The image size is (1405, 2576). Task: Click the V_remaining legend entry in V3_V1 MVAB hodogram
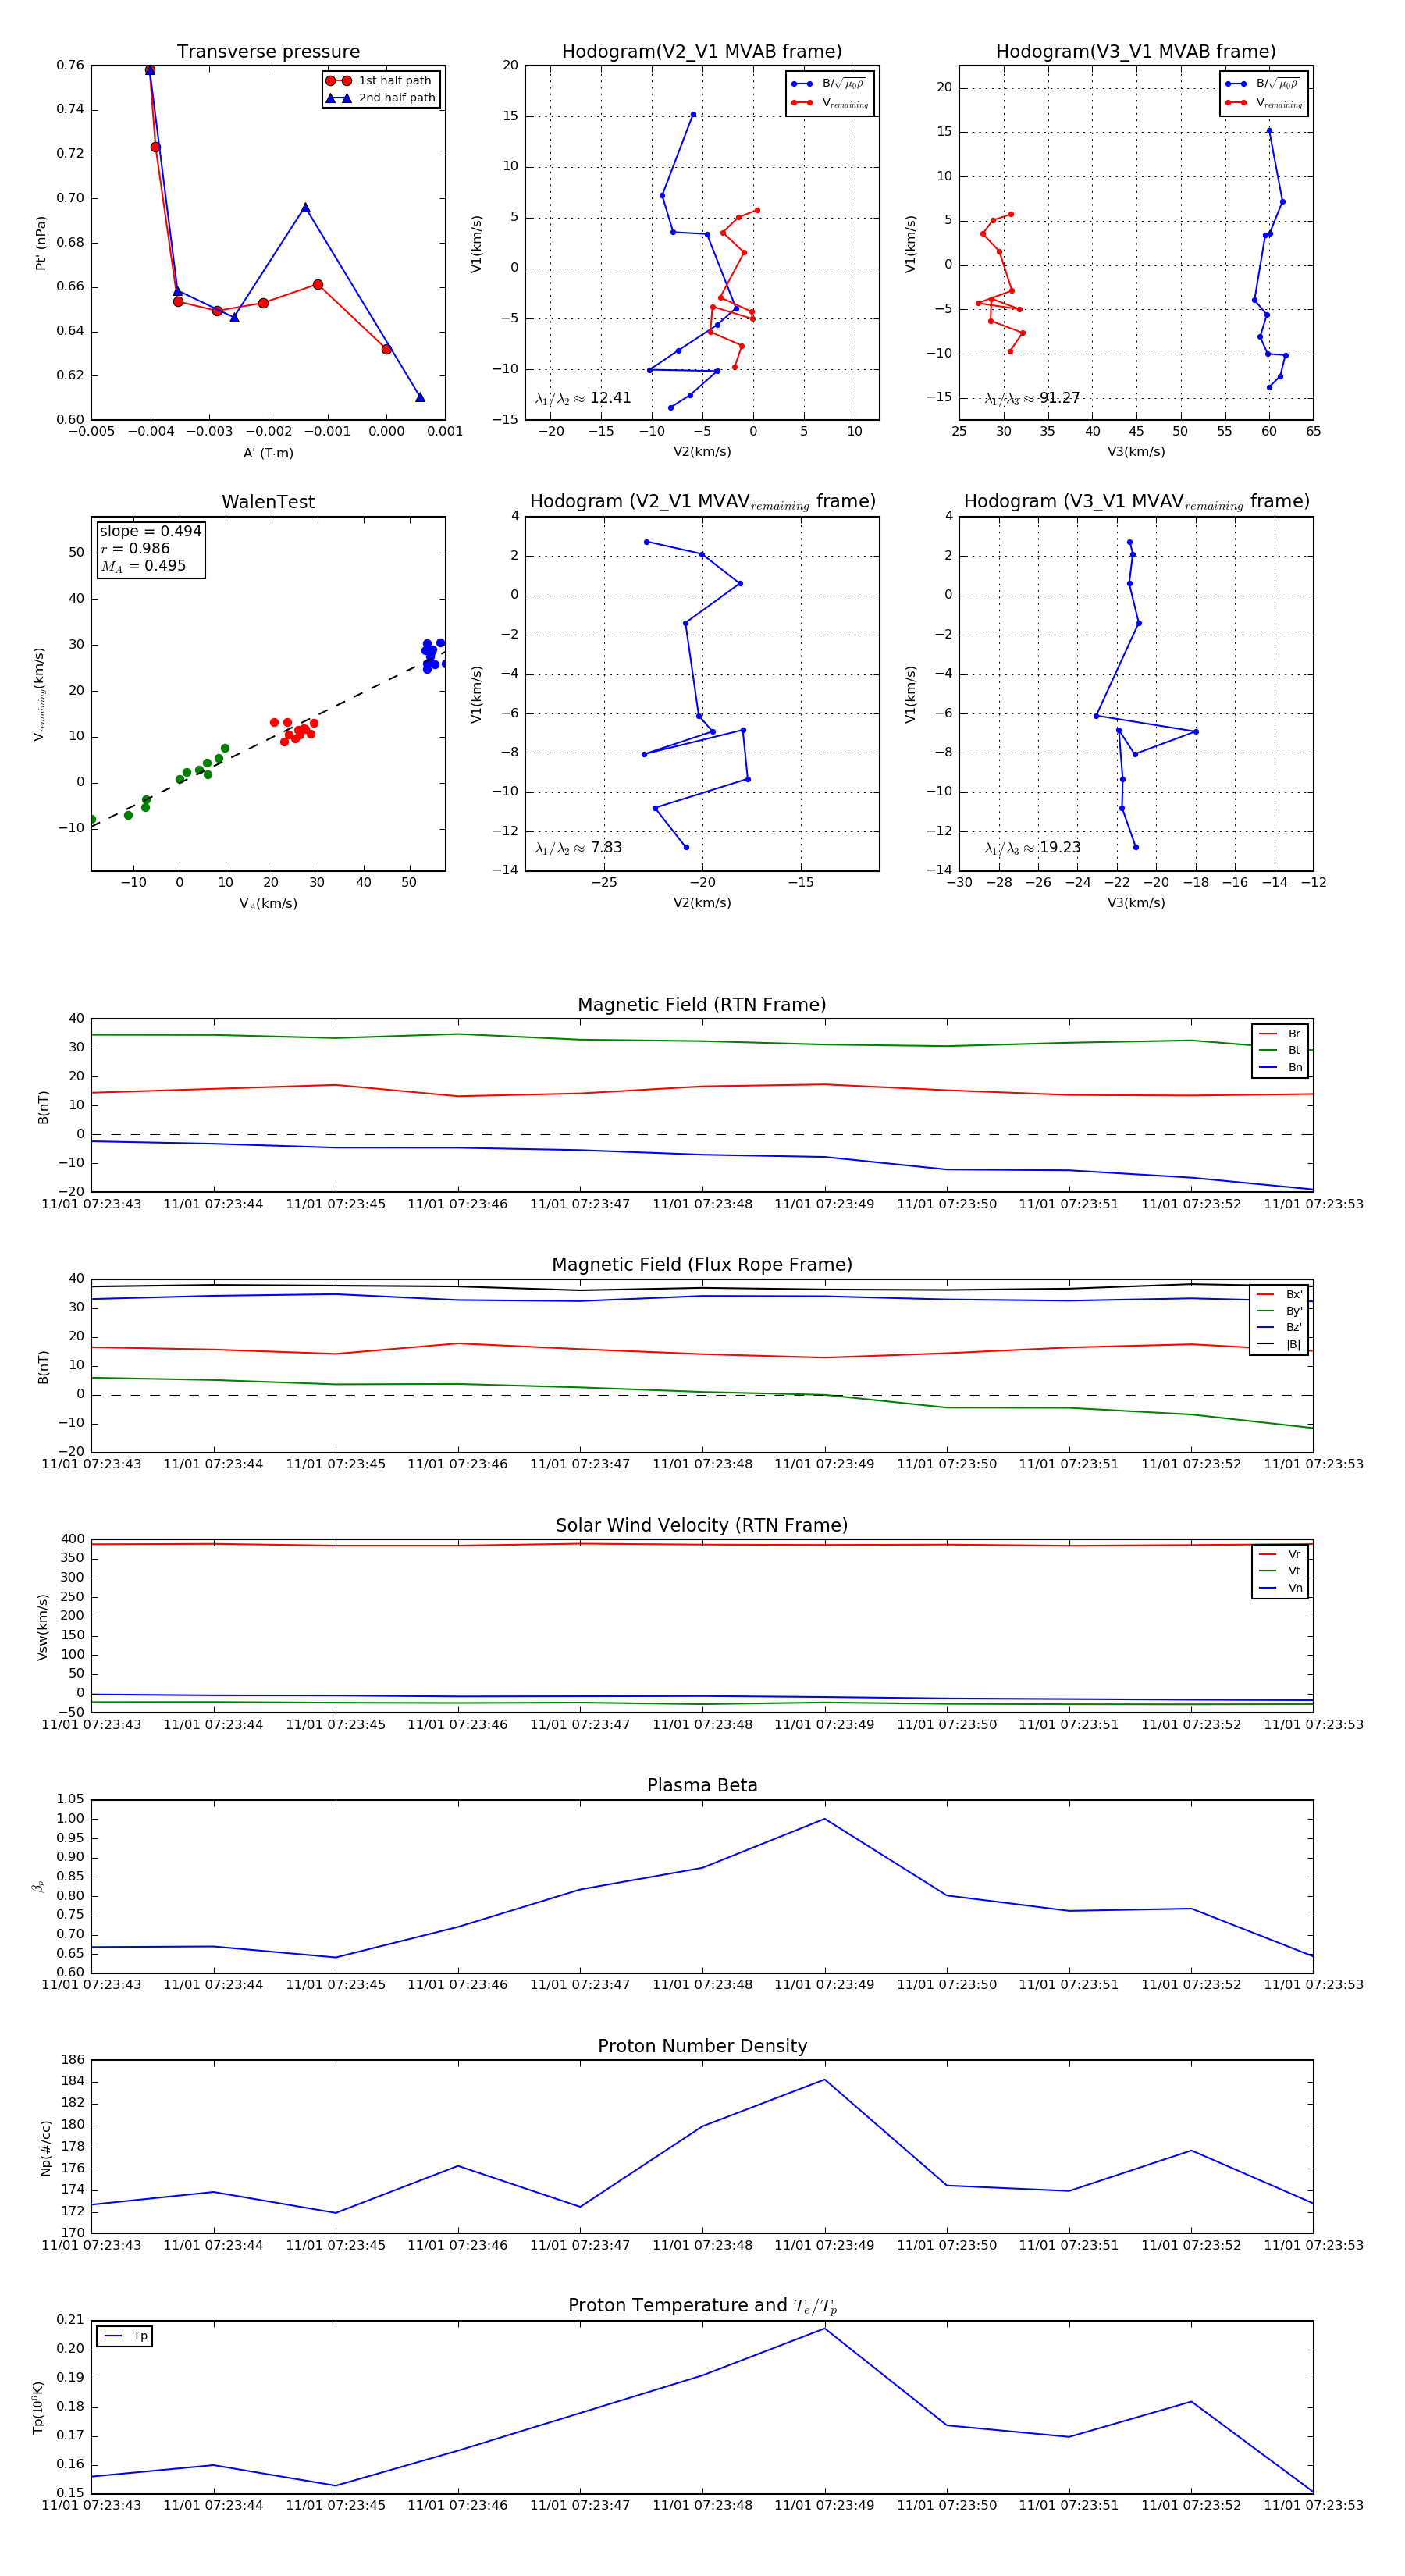[1264, 103]
